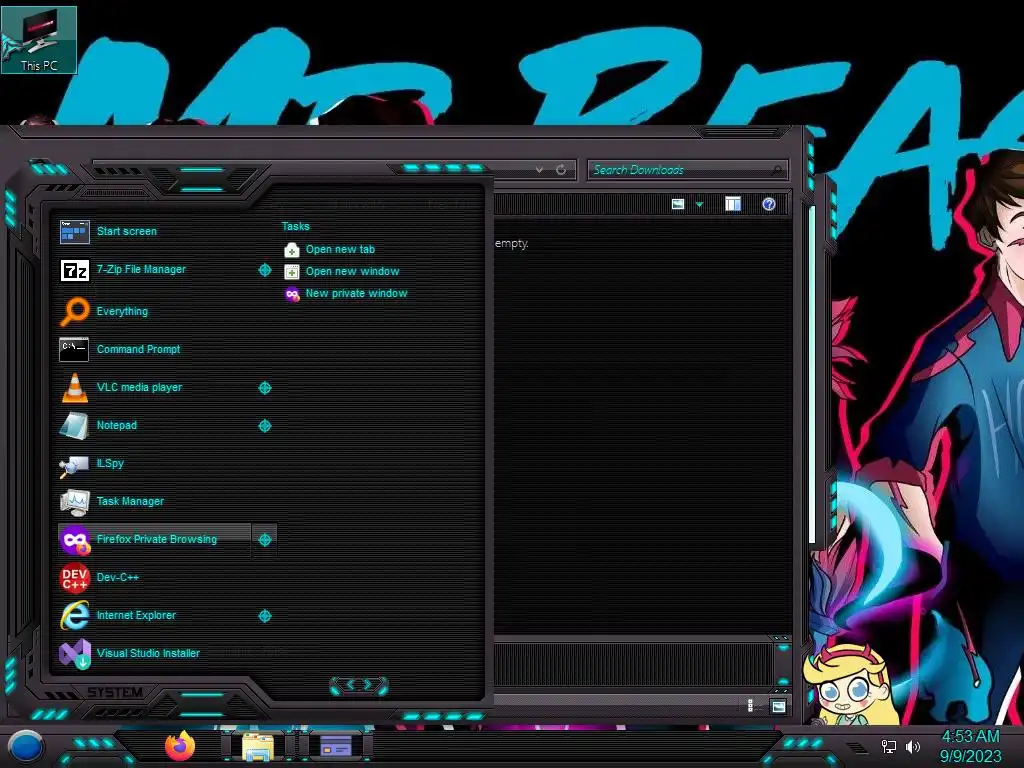Click the Explorer search magnifier icon
1024x768 pixels.
coord(776,170)
